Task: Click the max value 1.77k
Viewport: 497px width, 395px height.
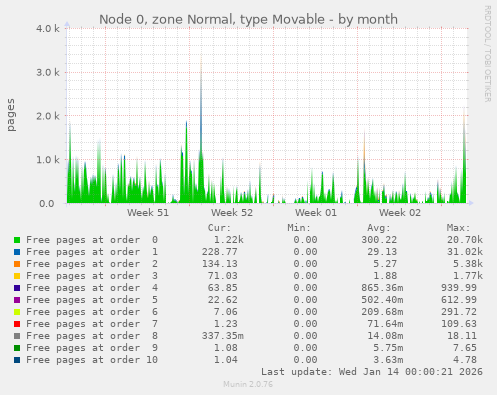Action: [x=468, y=276]
